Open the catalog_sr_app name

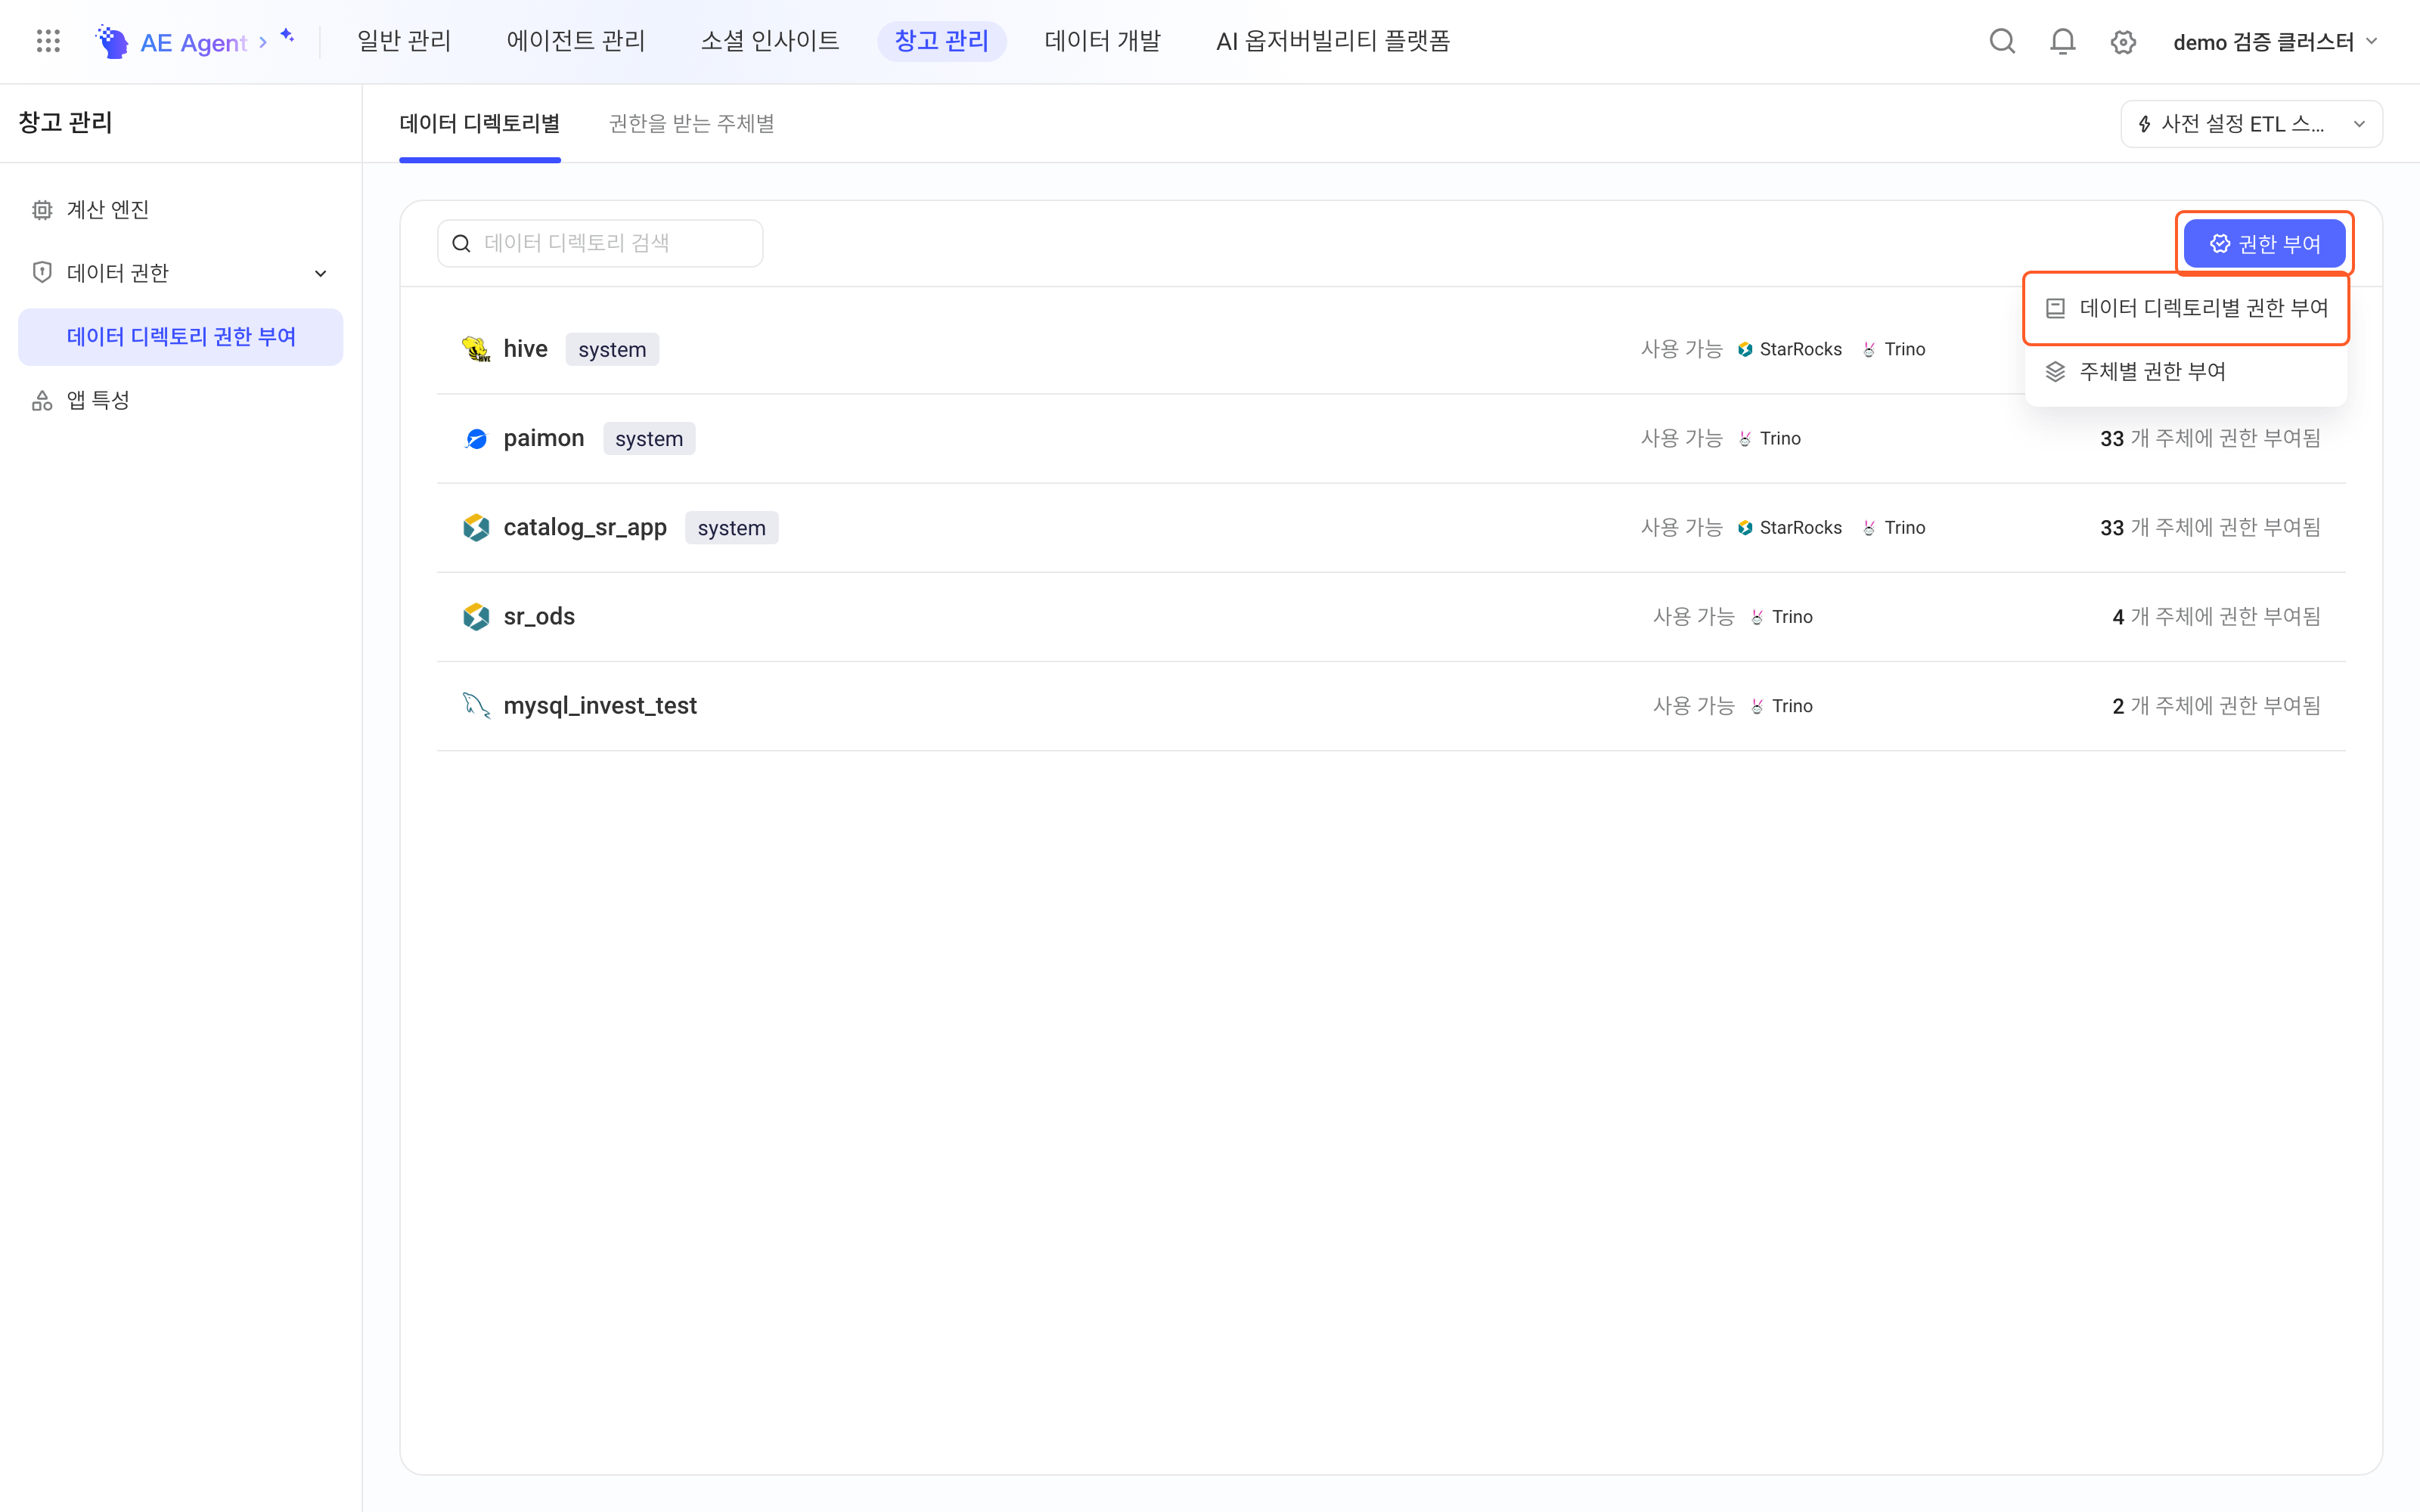click(x=585, y=527)
